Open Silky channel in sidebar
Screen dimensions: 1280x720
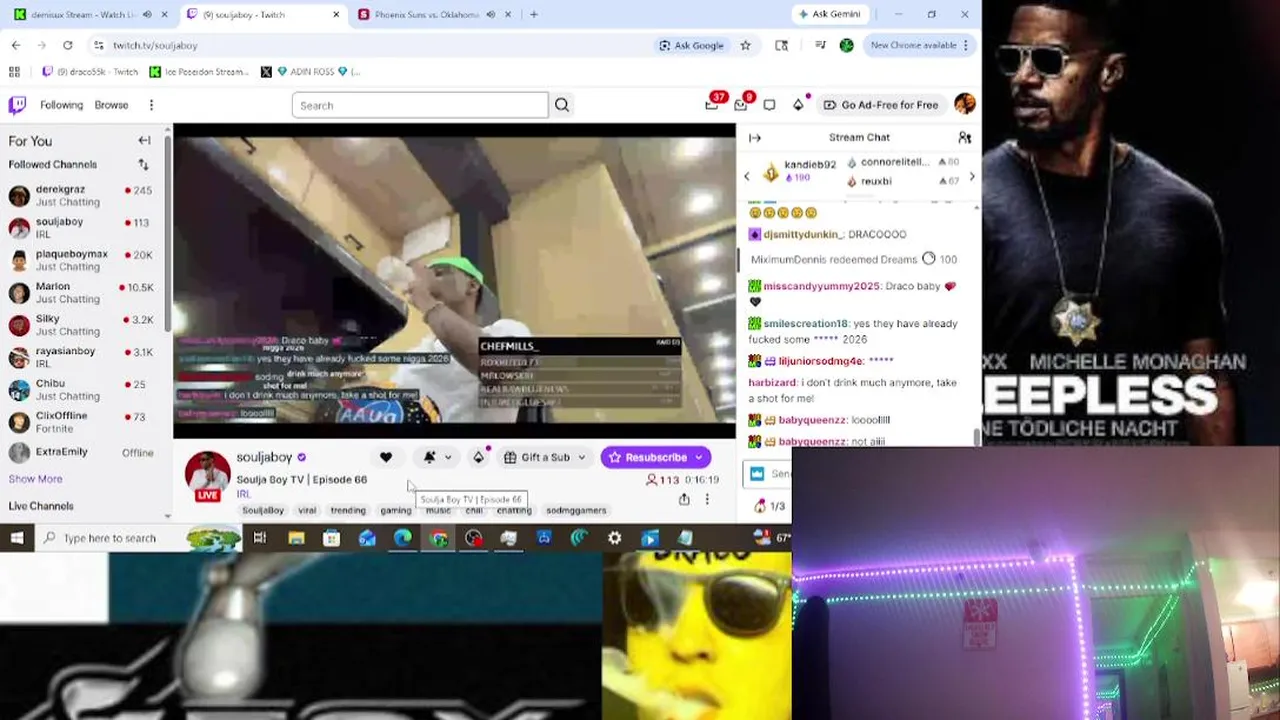pyautogui.click(x=84, y=325)
